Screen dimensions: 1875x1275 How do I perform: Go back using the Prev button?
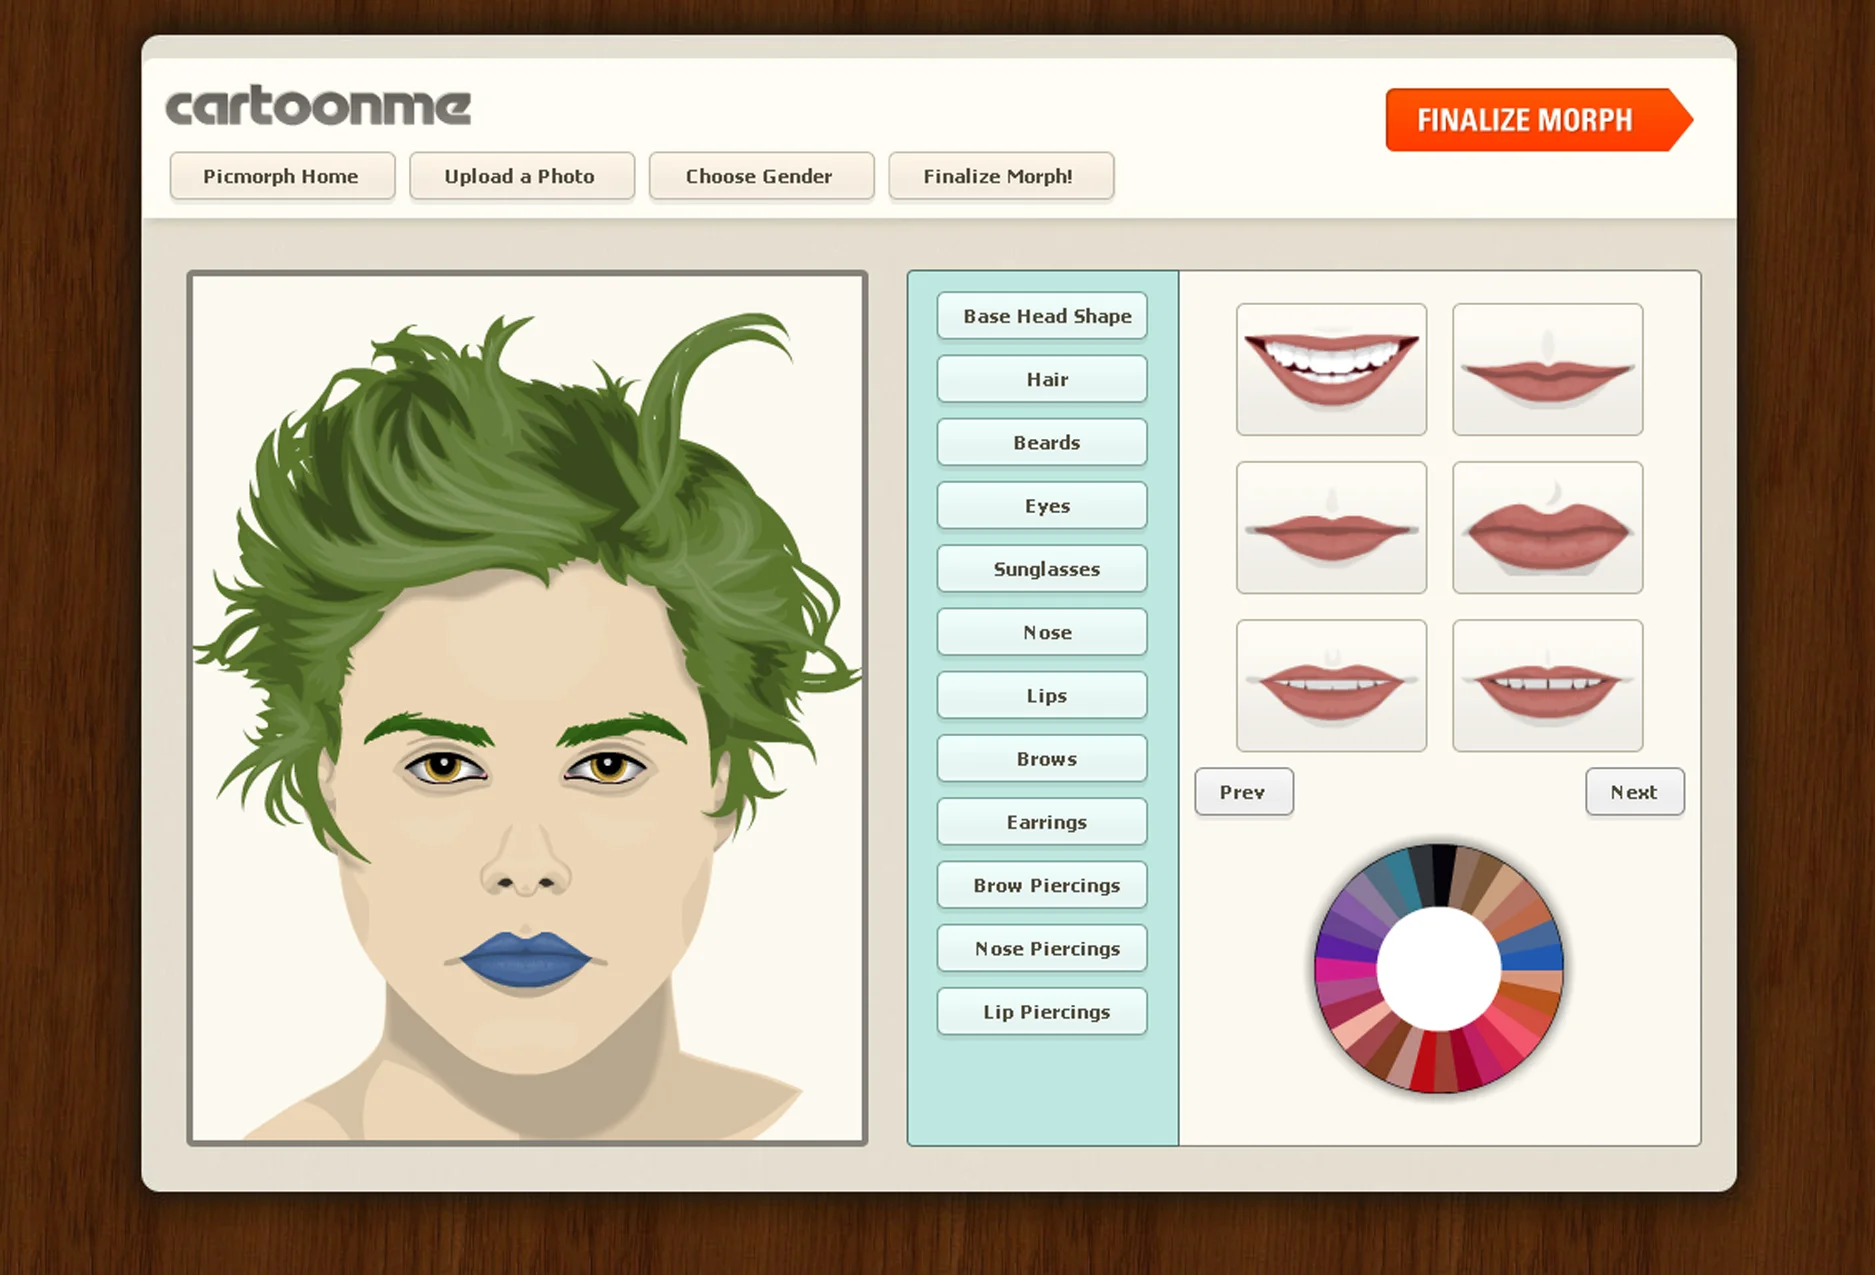1243,791
